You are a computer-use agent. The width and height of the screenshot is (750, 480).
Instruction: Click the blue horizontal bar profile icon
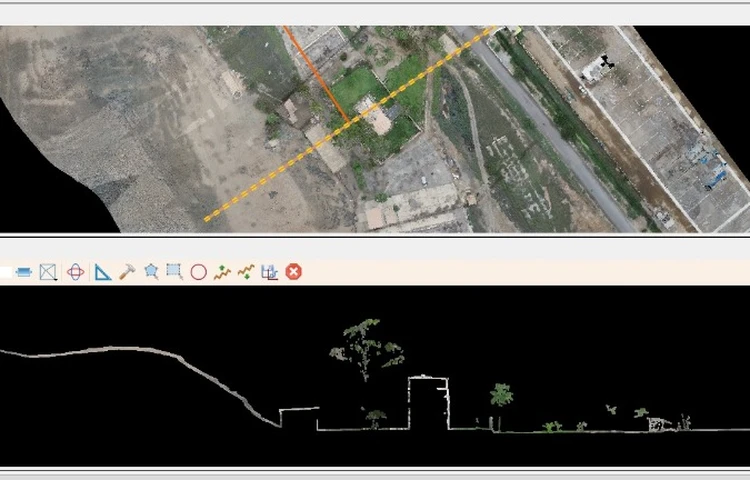pos(24,272)
